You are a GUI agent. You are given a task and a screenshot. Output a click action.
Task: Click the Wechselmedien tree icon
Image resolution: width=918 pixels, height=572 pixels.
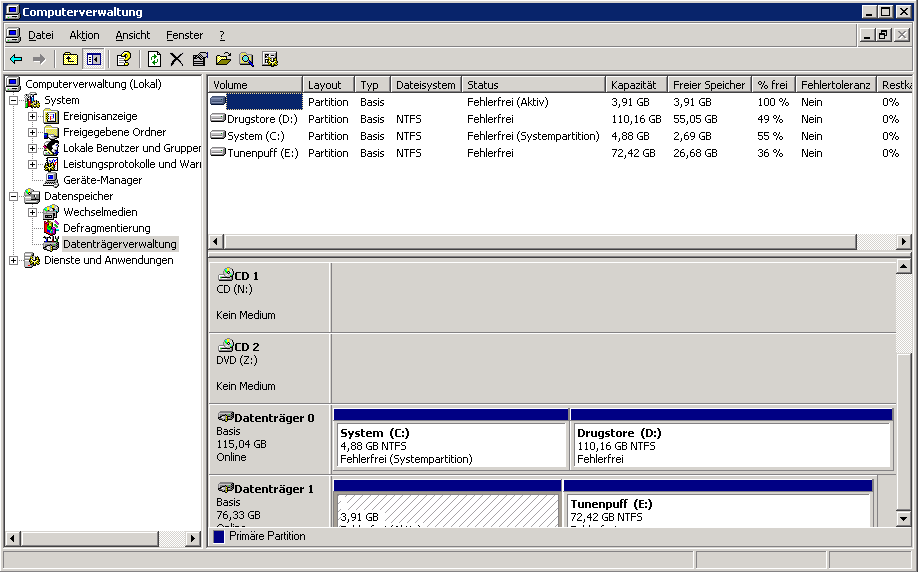coord(52,212)
